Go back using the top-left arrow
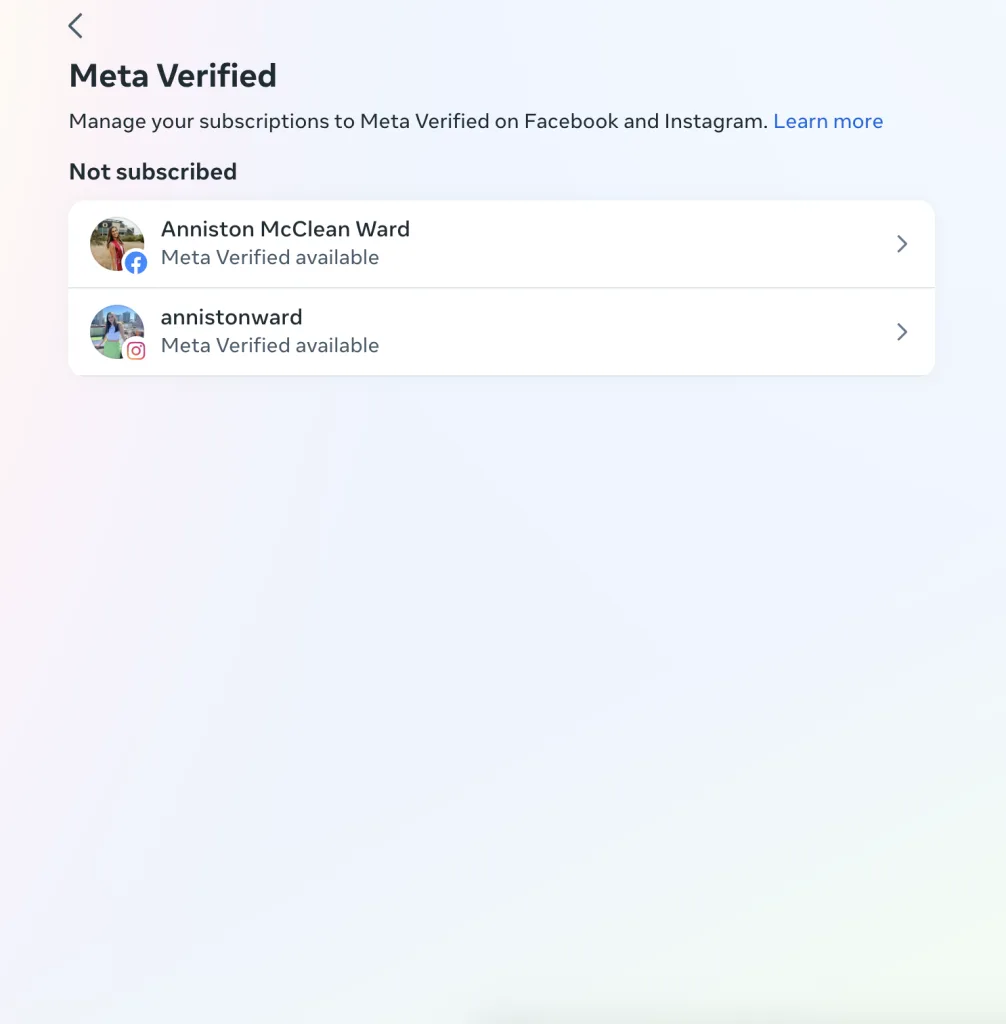This screenshot has width=1006, height=1024. click(x=76, y=26)
